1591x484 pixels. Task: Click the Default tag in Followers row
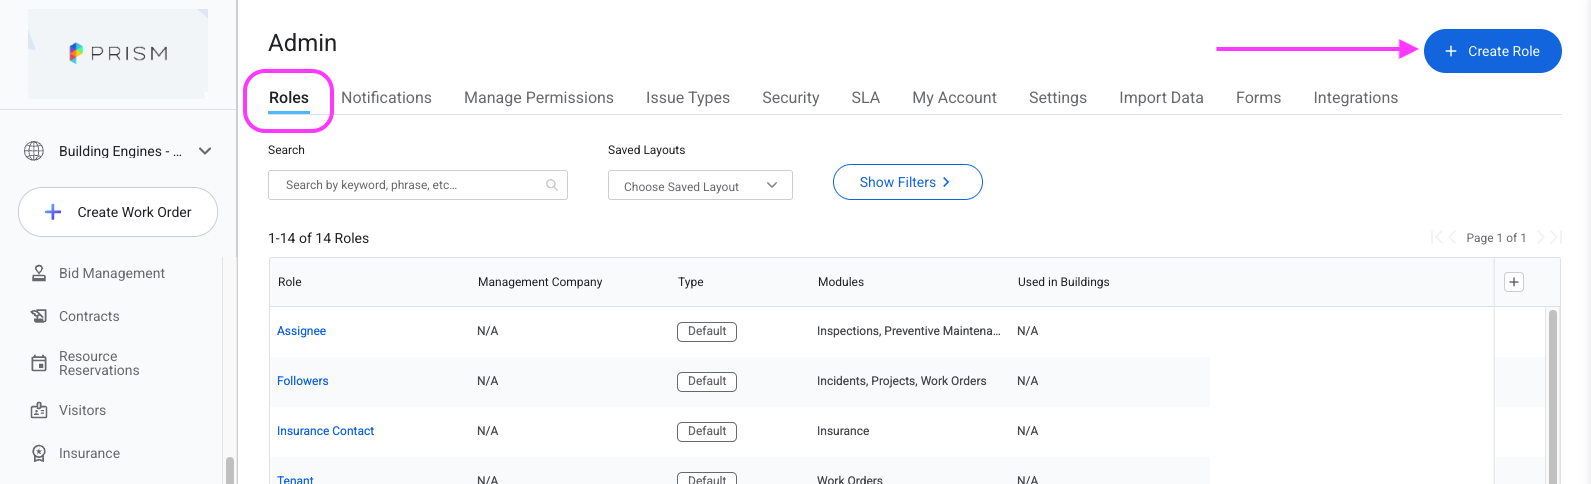click(x=707, y=382)
